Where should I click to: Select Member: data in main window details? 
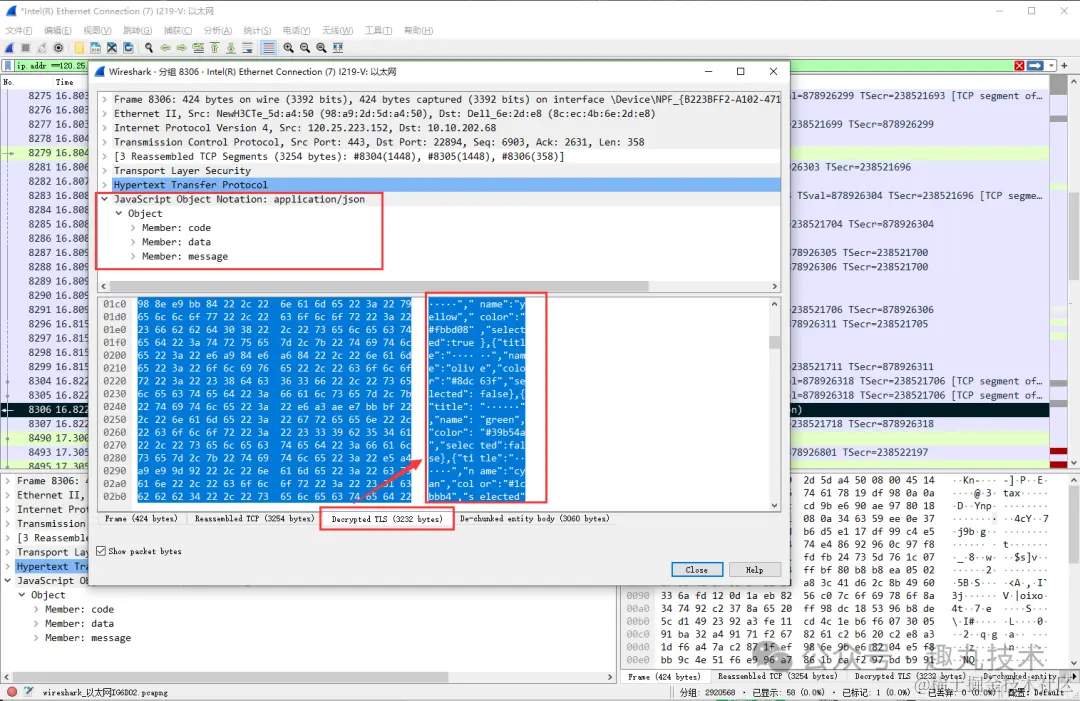coord(79,623)
